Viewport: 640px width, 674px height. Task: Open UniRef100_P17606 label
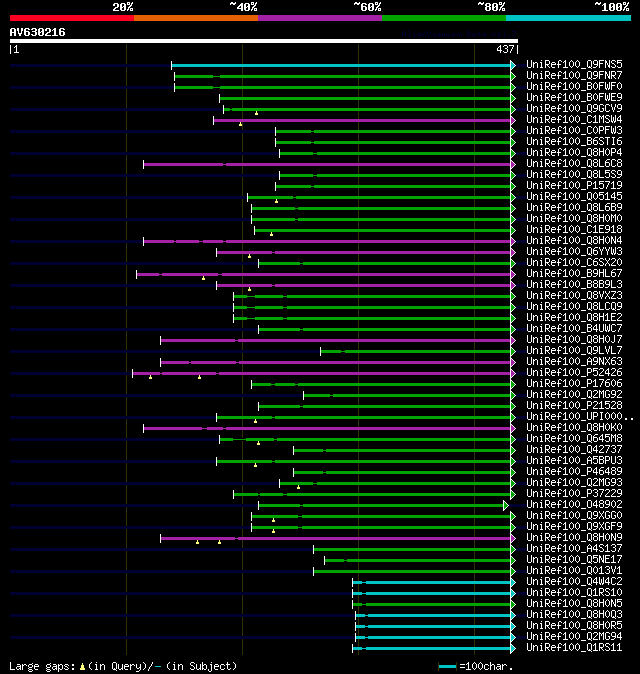pos(574,383)
